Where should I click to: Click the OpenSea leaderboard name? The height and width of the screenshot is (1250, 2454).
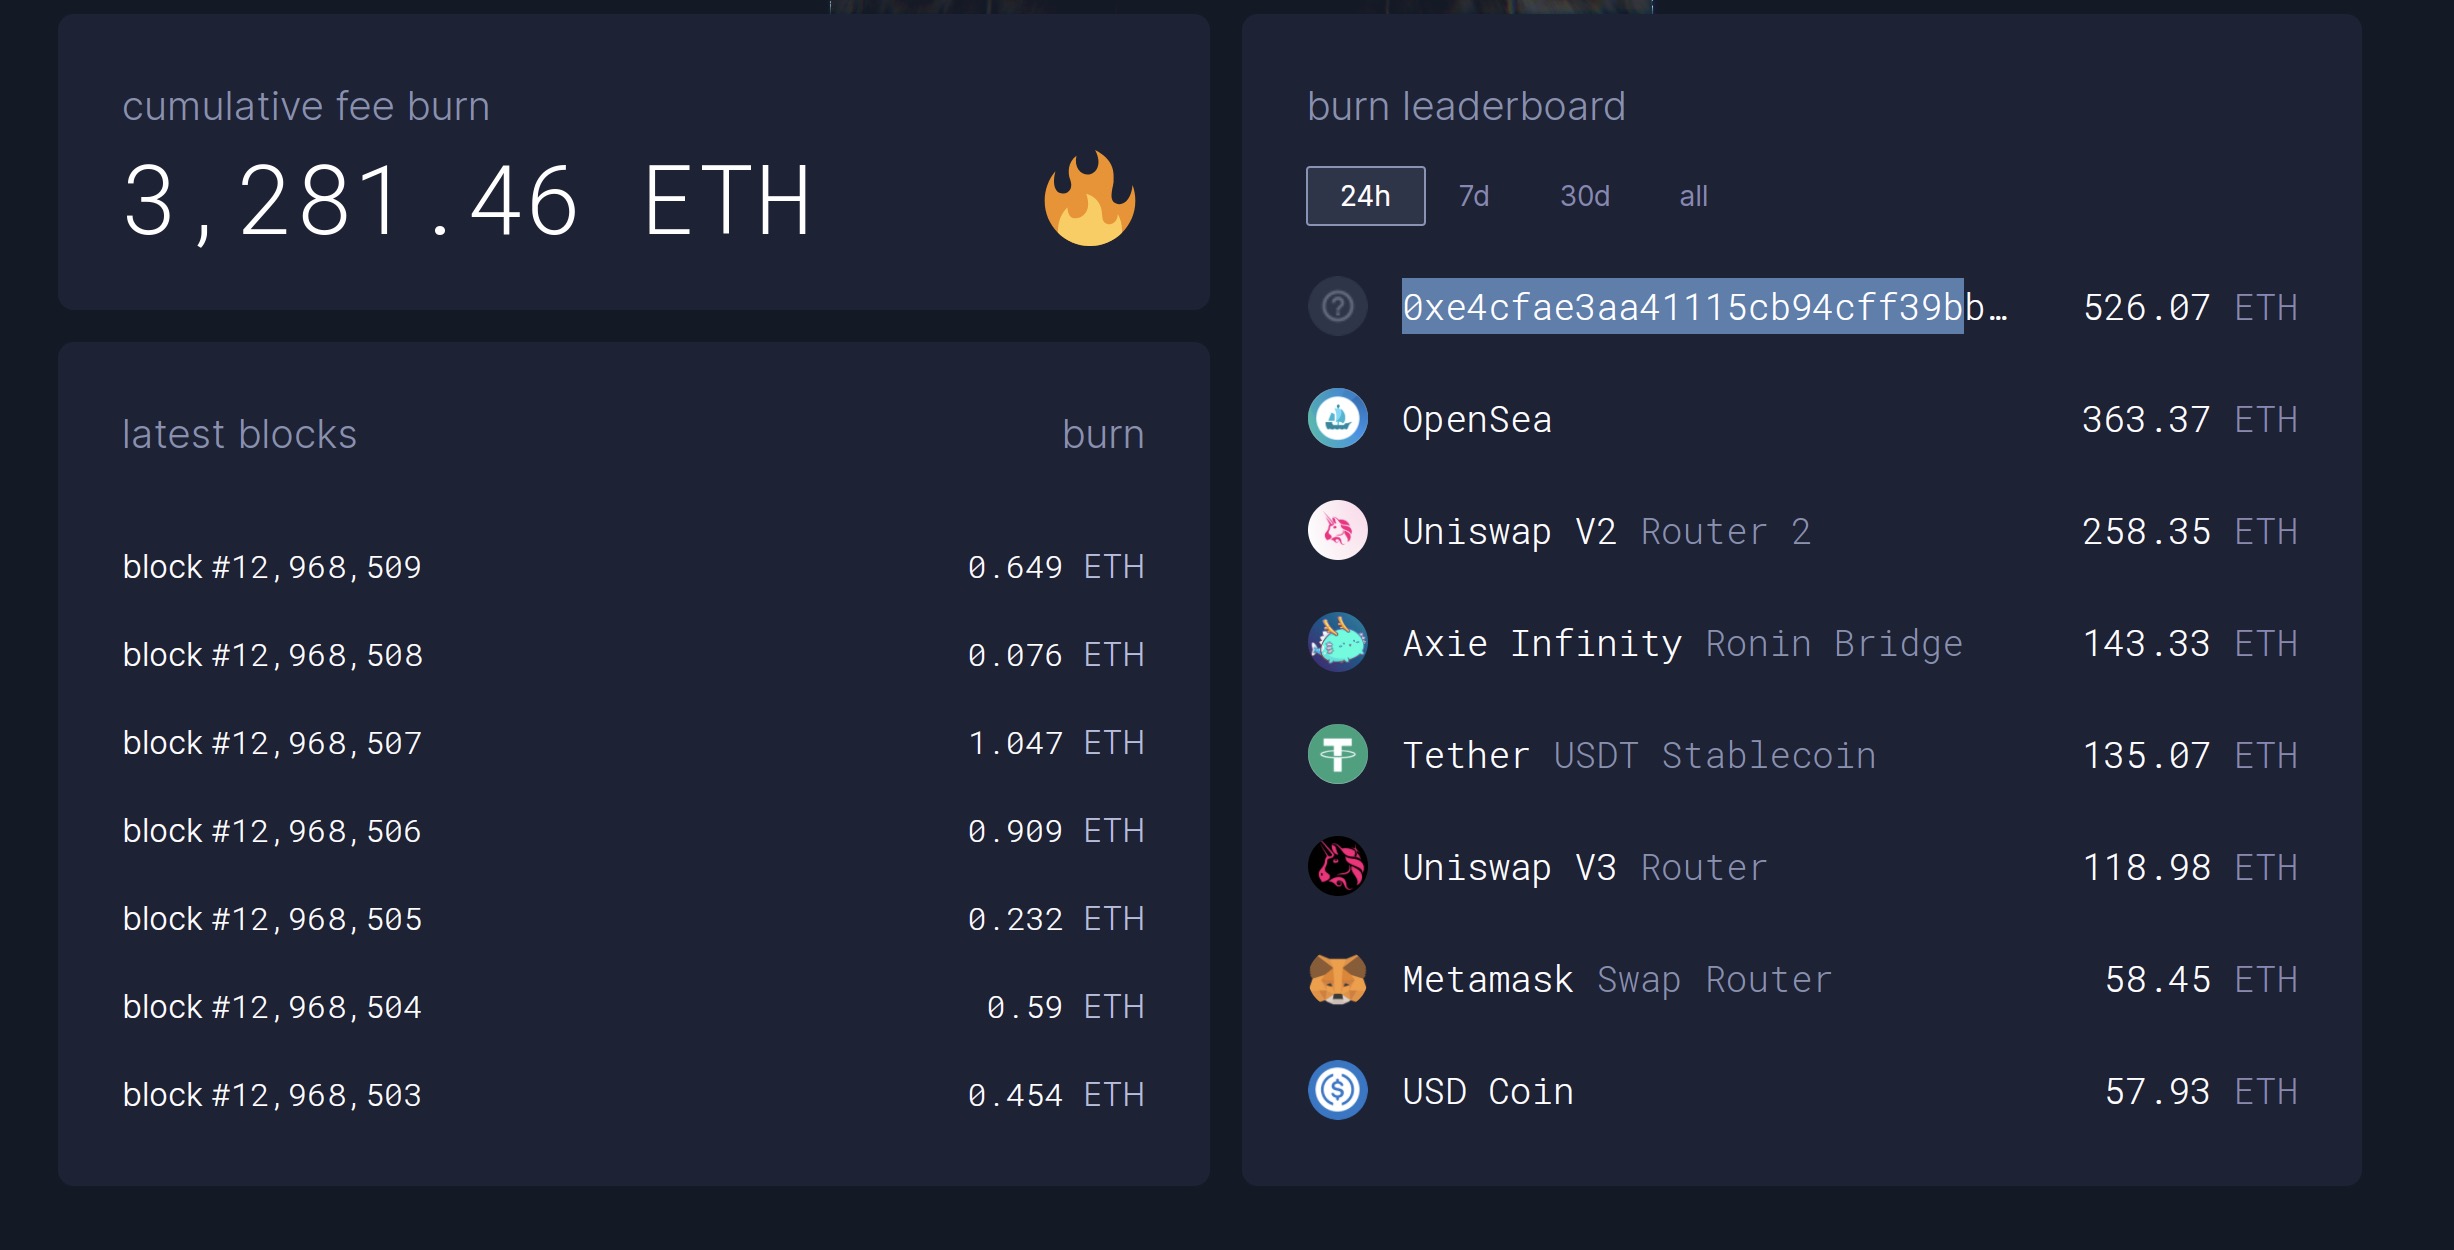(x=1477, y=419)
